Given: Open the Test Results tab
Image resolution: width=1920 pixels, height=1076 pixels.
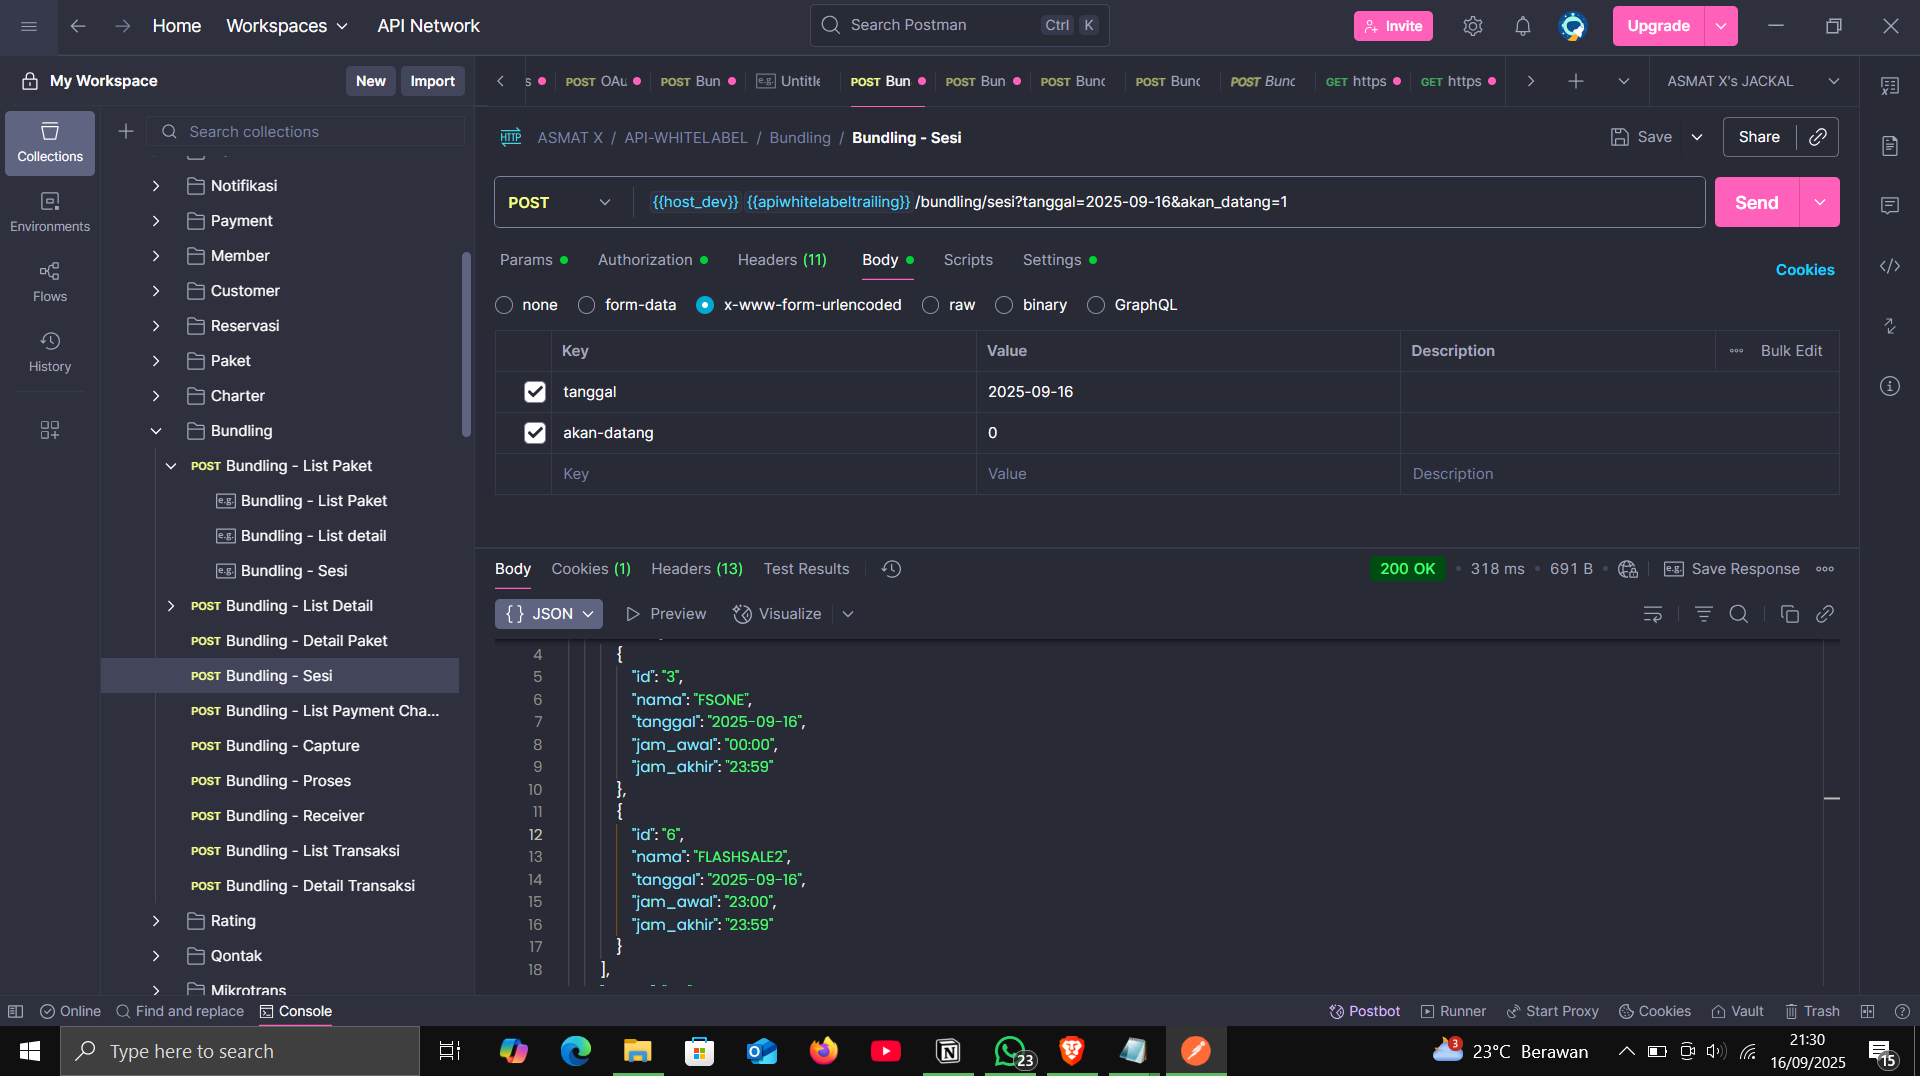Looking at the screenshot, I should coord(806,569).
